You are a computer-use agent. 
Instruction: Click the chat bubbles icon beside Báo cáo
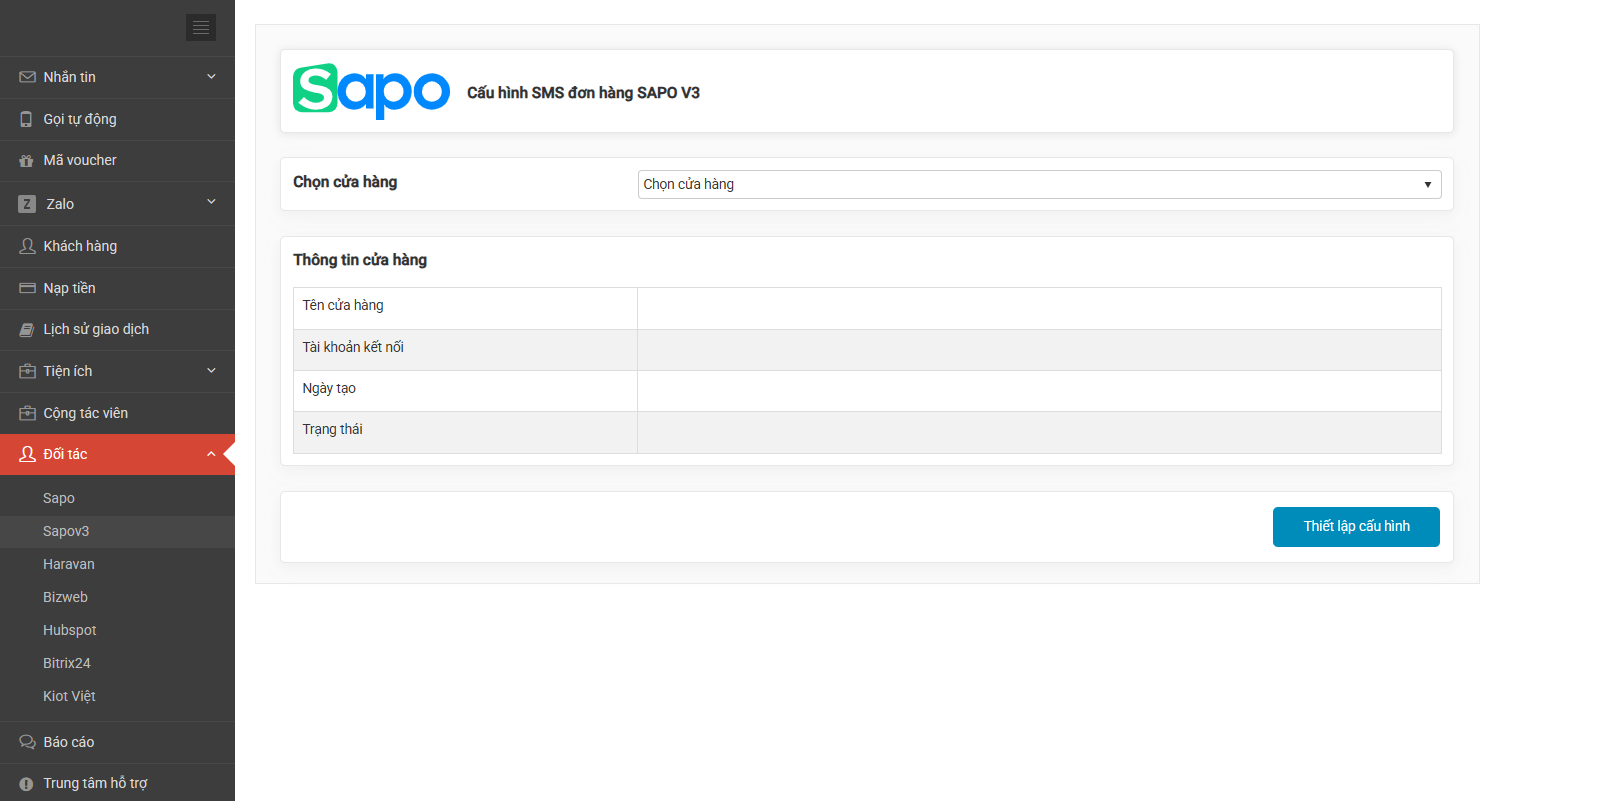click(27, 742)
